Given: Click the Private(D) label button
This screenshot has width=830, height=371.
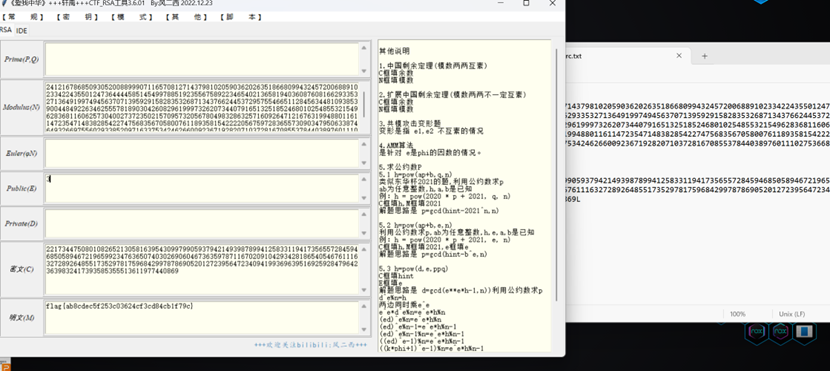Looking at the screenshot, I should 22,223.
